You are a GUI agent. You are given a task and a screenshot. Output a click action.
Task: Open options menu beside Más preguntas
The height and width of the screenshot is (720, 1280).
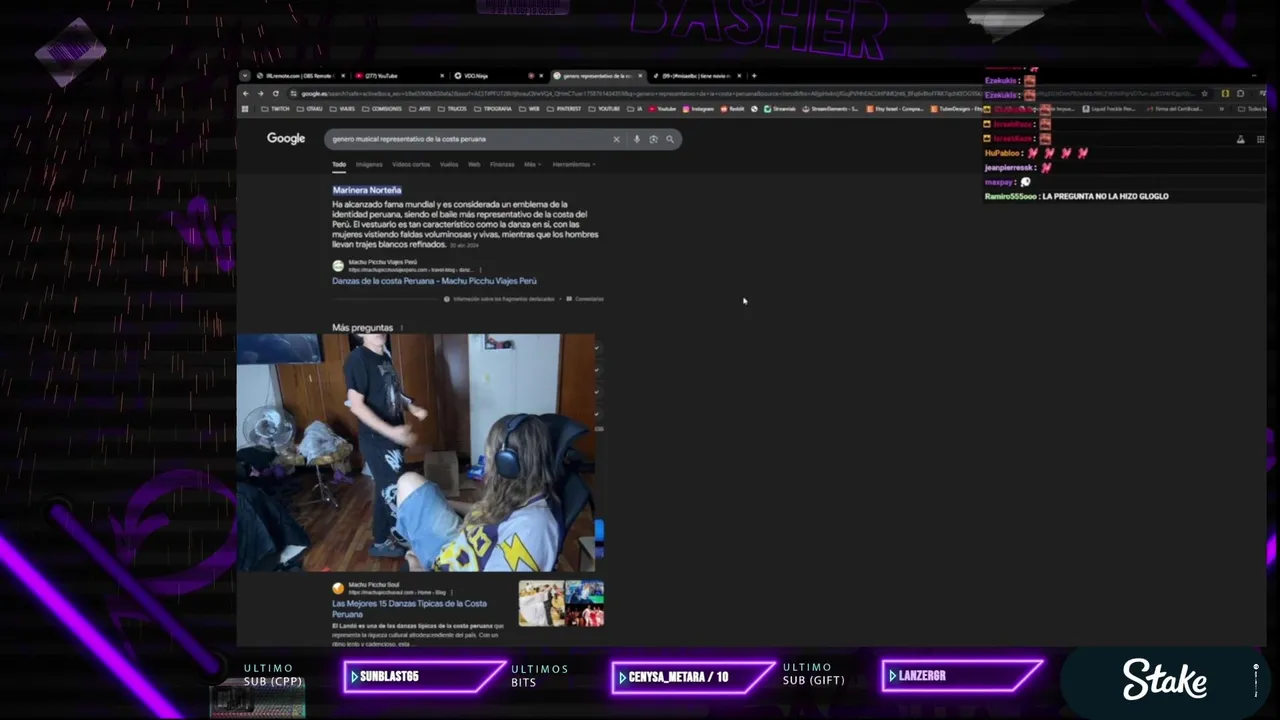(402, 328)
